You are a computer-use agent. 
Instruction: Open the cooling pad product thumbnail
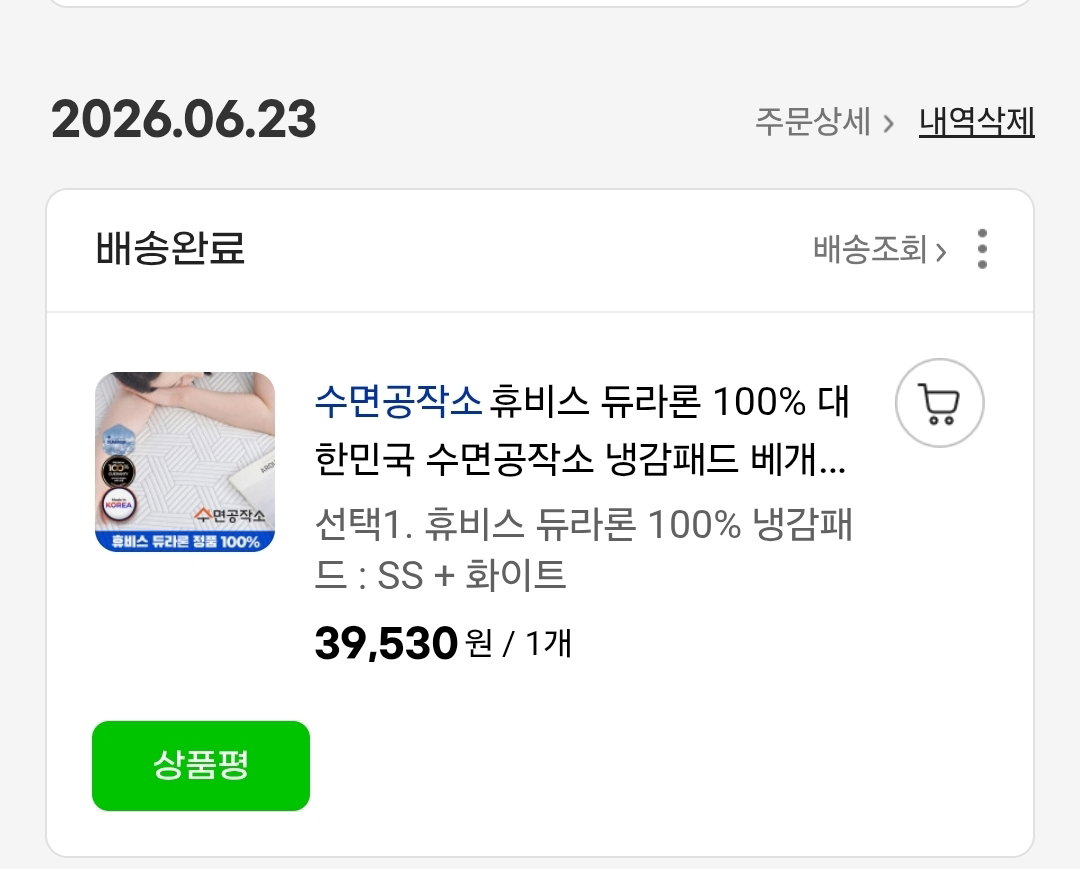pos(185,462)
